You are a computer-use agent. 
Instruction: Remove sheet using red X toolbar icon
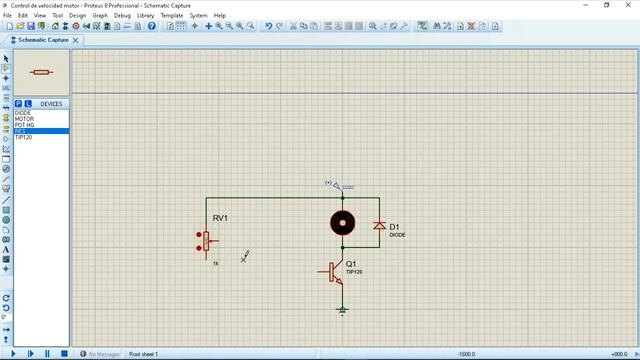coord(471,26)
